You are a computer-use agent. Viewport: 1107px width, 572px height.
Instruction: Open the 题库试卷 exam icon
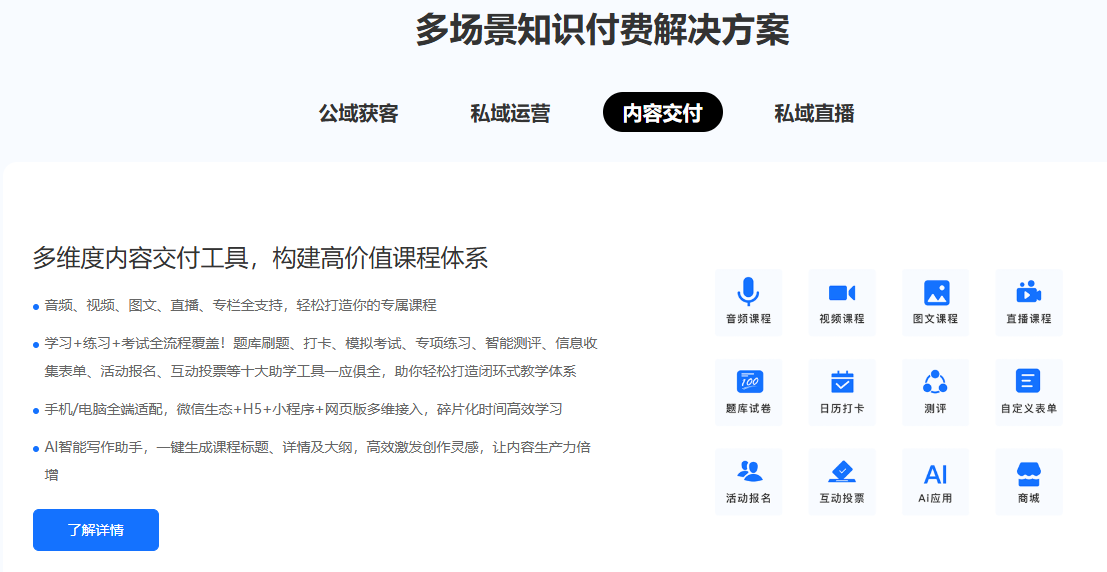[x=748, y=382]
